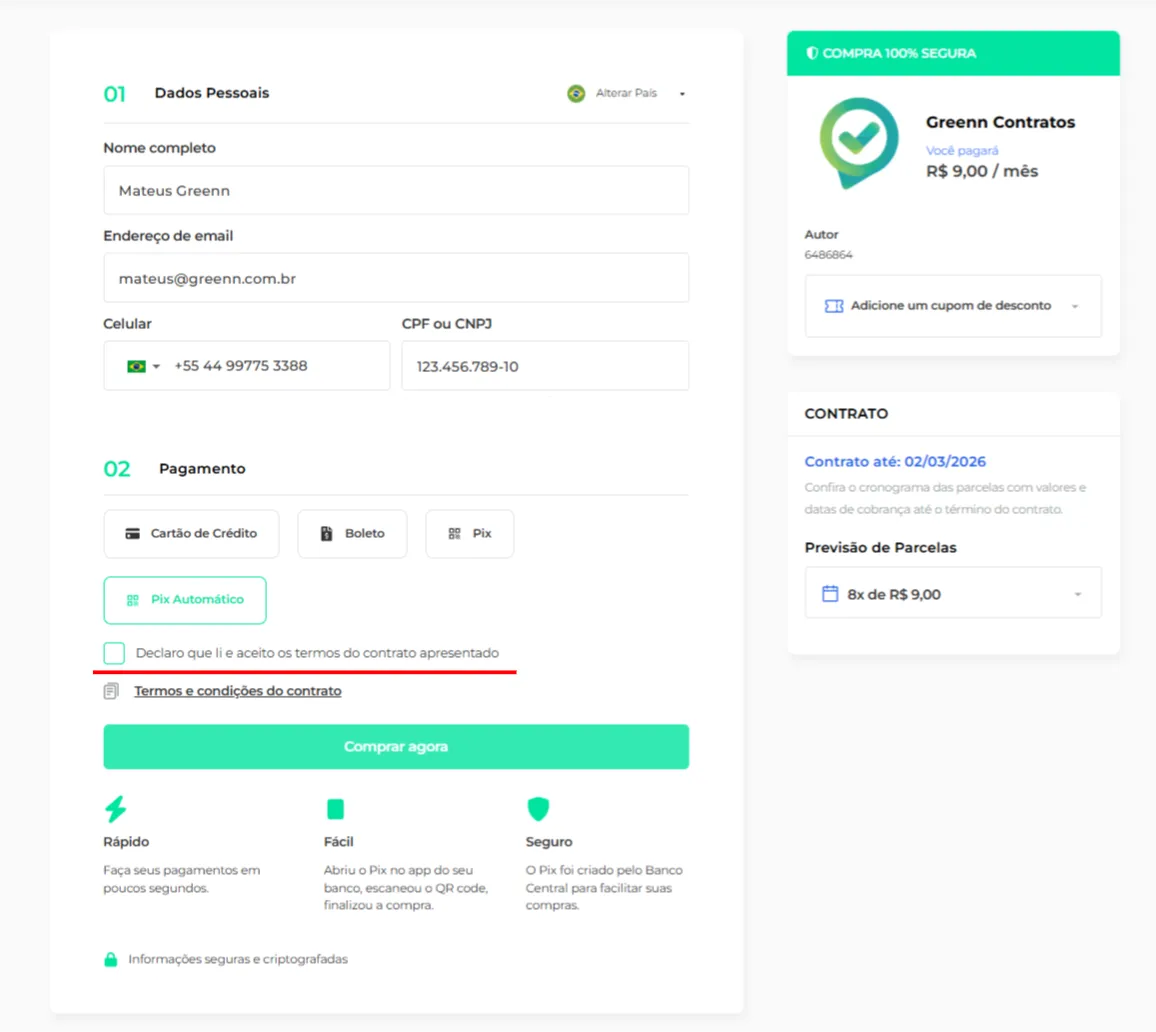Select Pix payment method
This screenshot has width=1156, height=1032.
pos(470,534)
